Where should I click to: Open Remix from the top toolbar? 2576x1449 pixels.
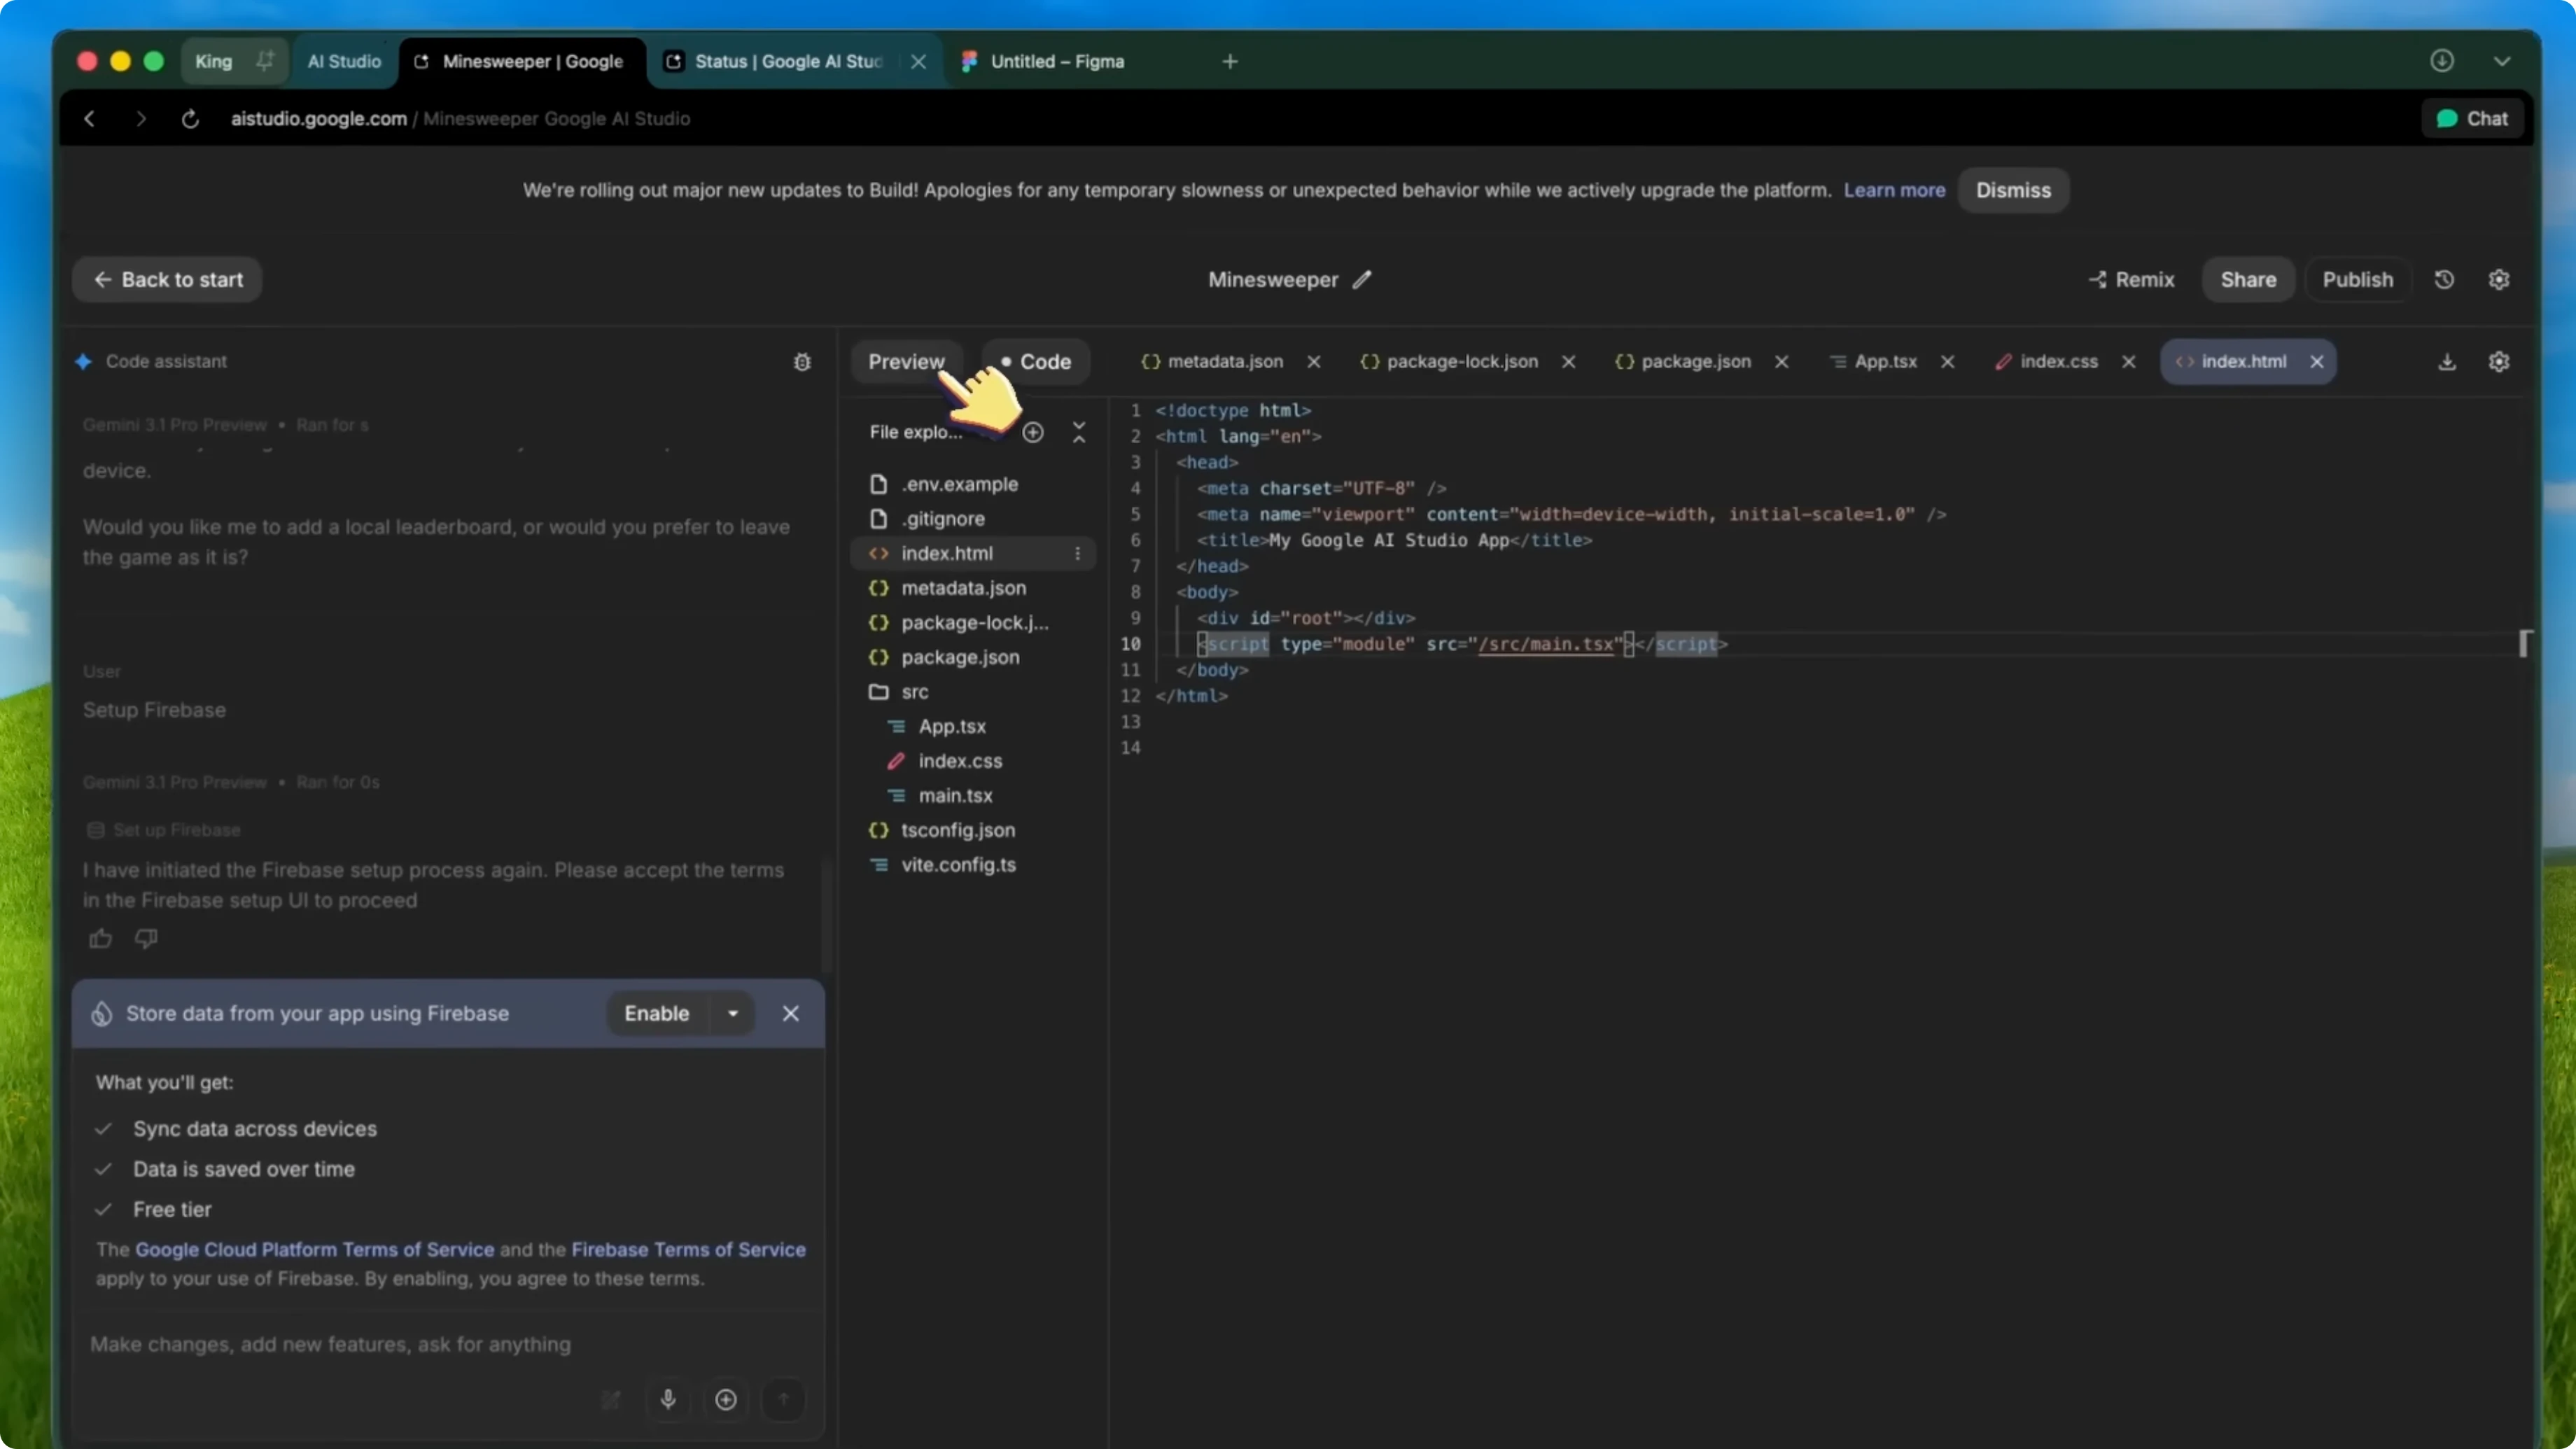[x=2131, y=279]
